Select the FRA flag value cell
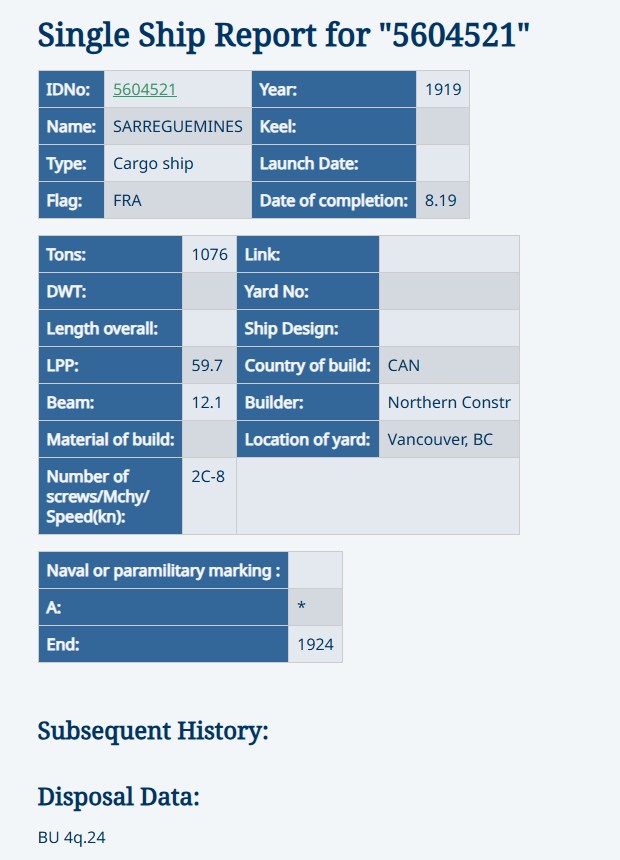This screenshot has height=860, width=620. click(128, 200)
